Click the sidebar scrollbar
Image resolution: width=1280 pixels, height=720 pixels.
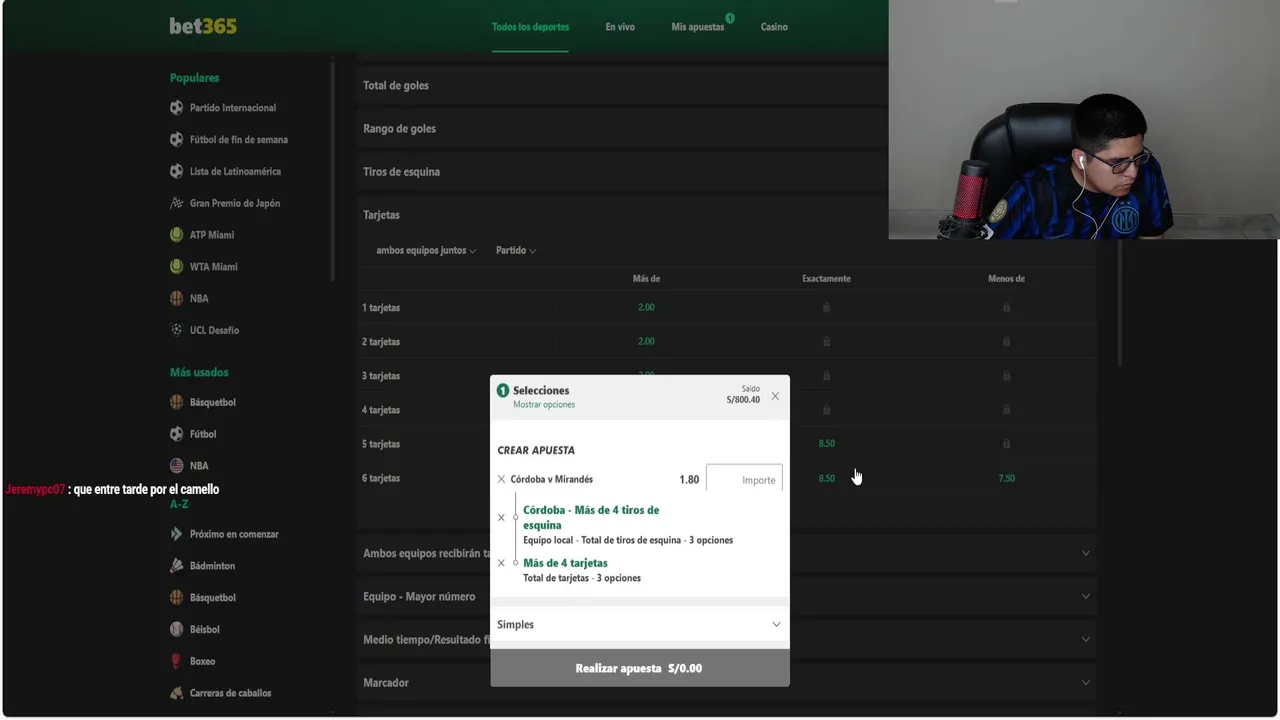coord(332,170)
